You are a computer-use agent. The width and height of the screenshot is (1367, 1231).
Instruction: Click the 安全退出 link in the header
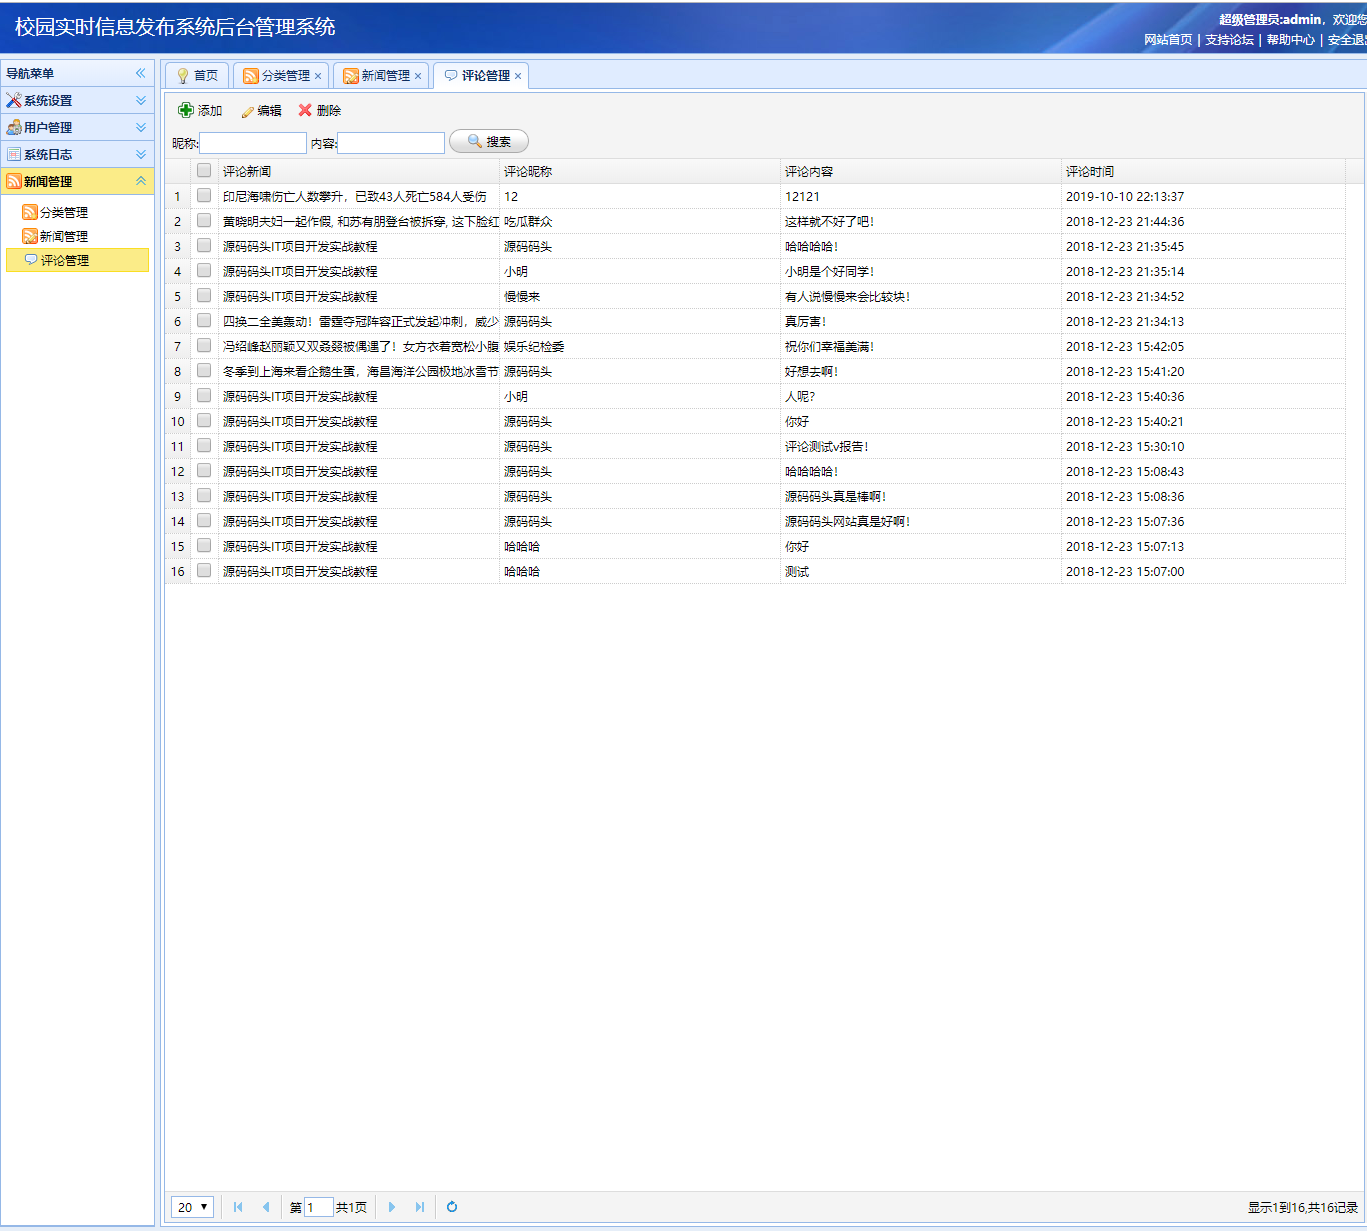coord(1347,40)
